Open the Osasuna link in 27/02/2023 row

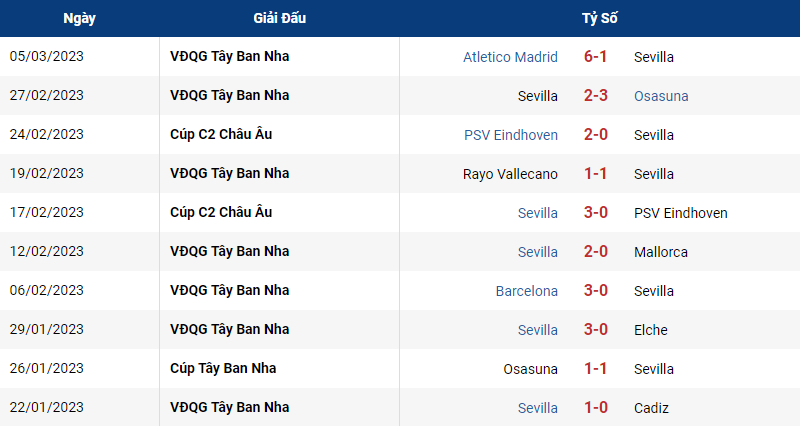pos(661,96)
